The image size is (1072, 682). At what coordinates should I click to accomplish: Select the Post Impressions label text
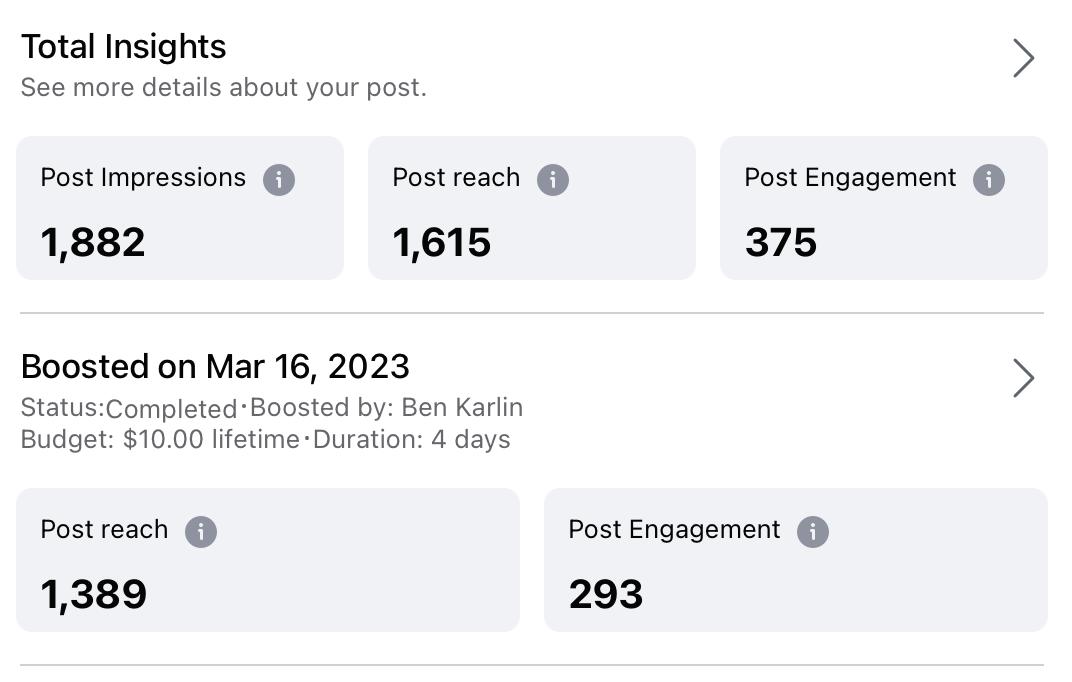[143, 178]
